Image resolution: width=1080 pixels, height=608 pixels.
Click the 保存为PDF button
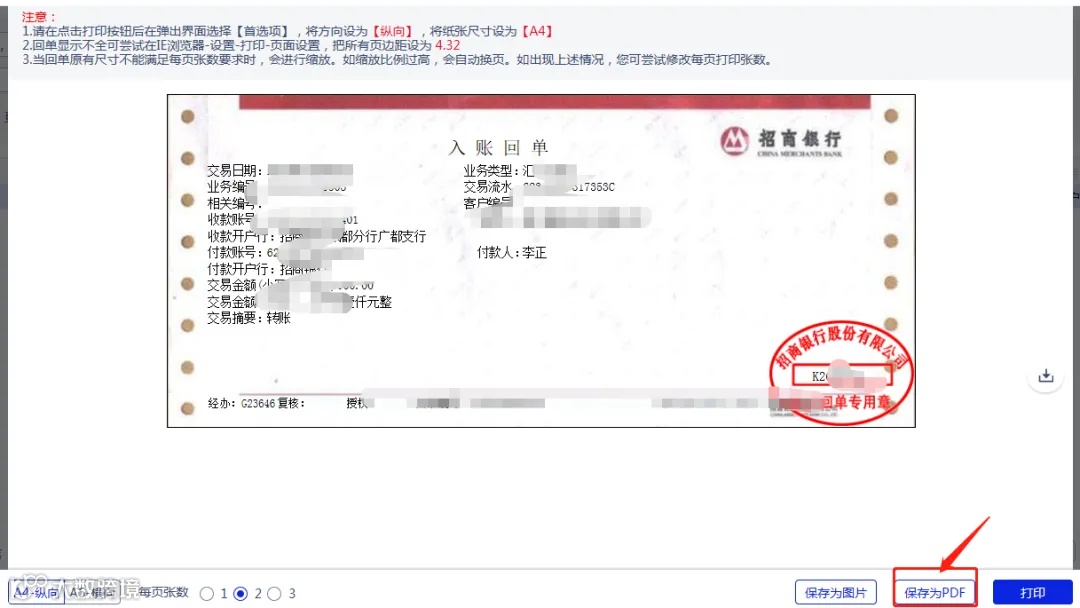[x=935, y=592]
